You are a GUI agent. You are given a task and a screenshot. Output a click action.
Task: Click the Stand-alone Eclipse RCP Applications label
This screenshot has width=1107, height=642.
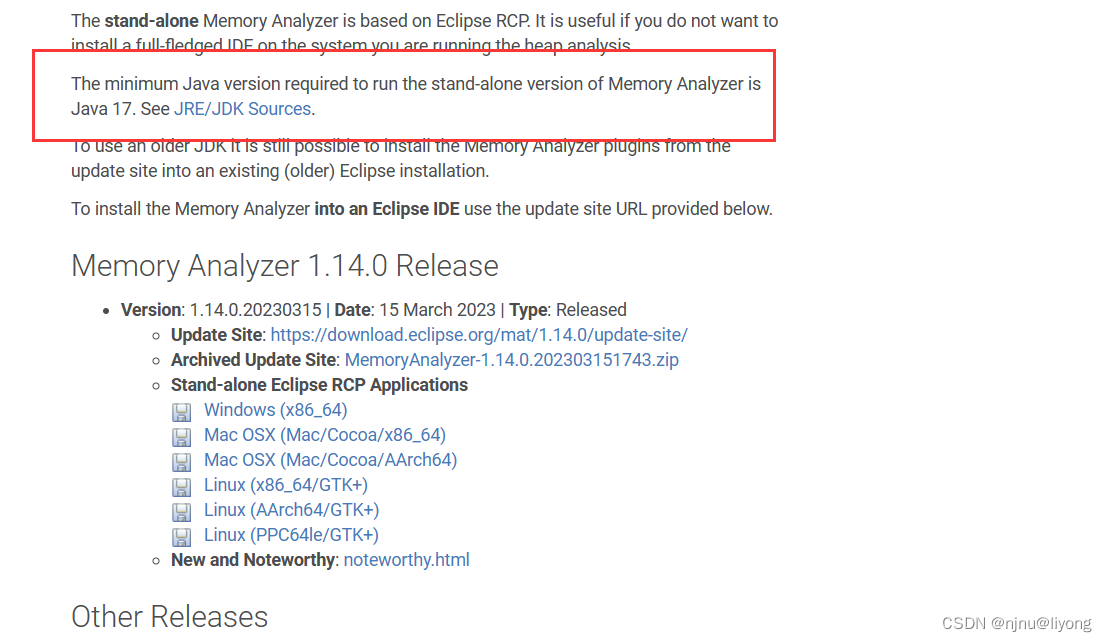(319, 385)
